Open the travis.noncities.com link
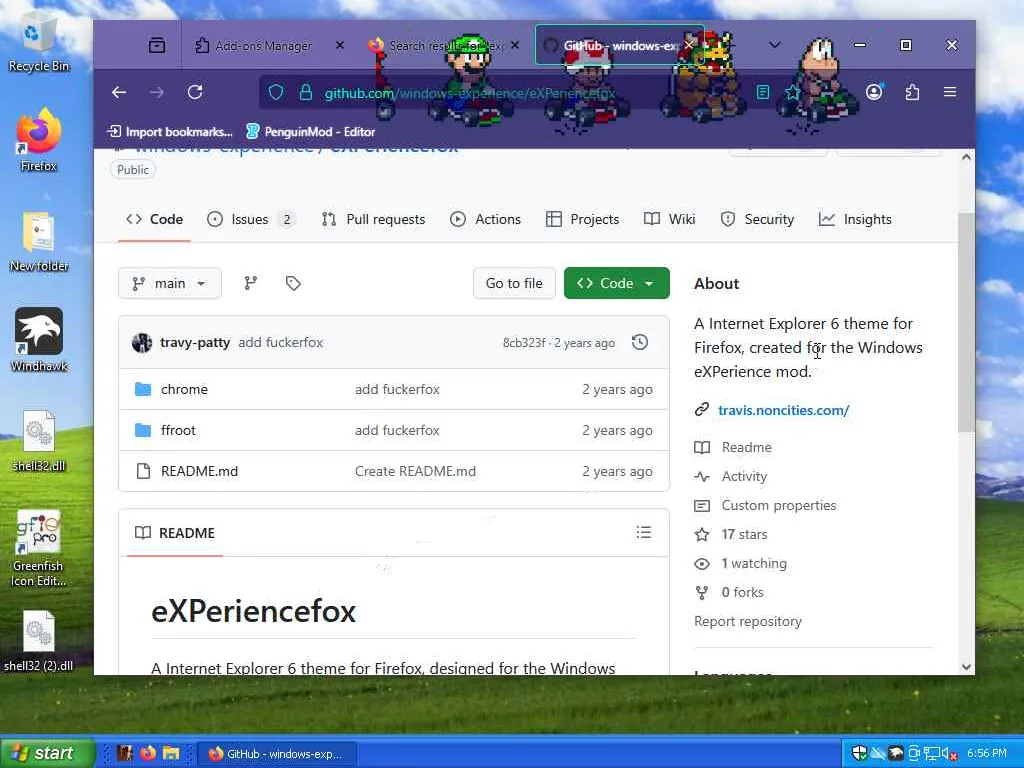Image resolution: width=1024 pixels, height=768 pixels. click(783, 410)
